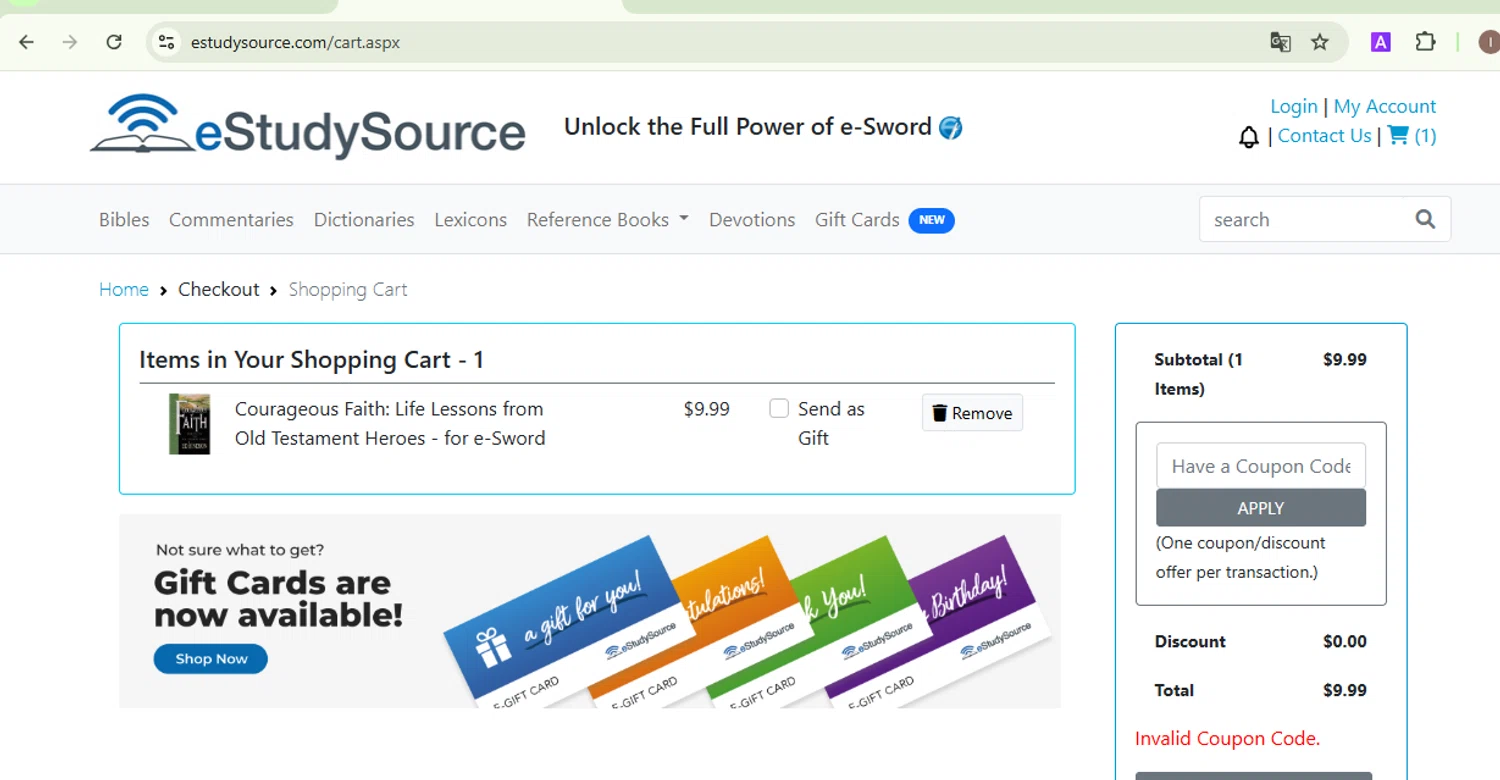Select the Invalid Coupon Code. message
This screenshot has width=1500, height=780.
click(x=1227, y=739)
